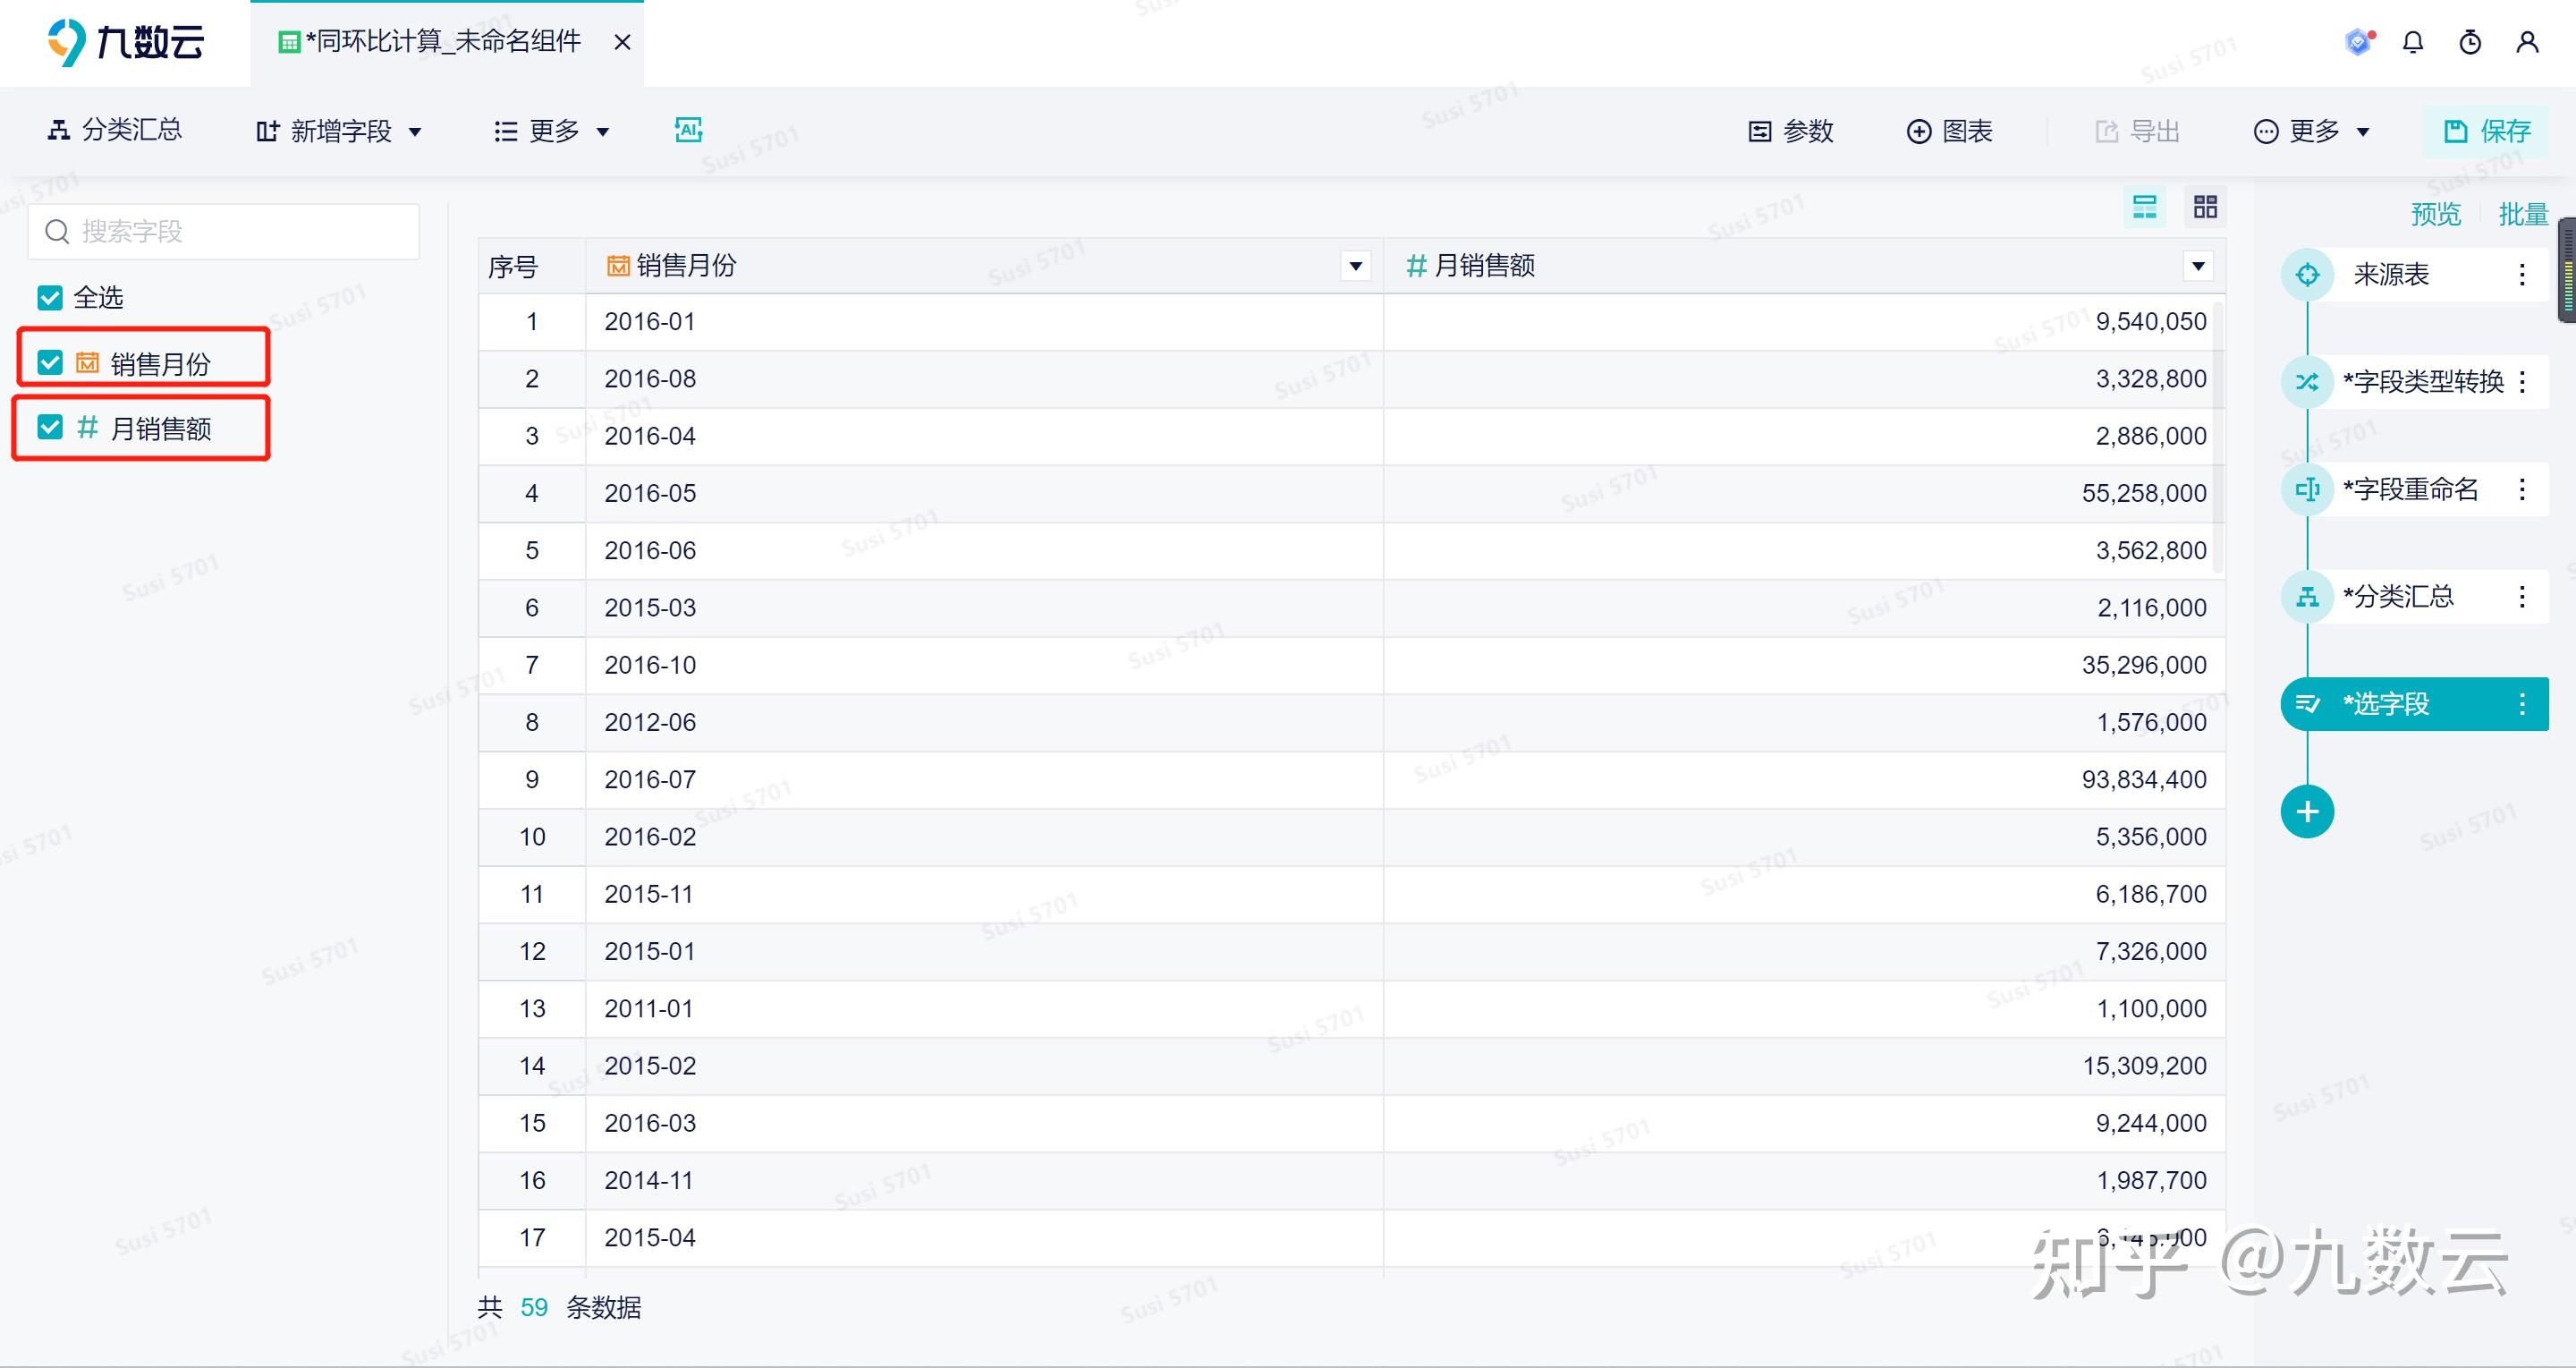This screenshot has width=2576, height=1368.
Task: Switch to list layout view icon
Action: (2144, 207)
